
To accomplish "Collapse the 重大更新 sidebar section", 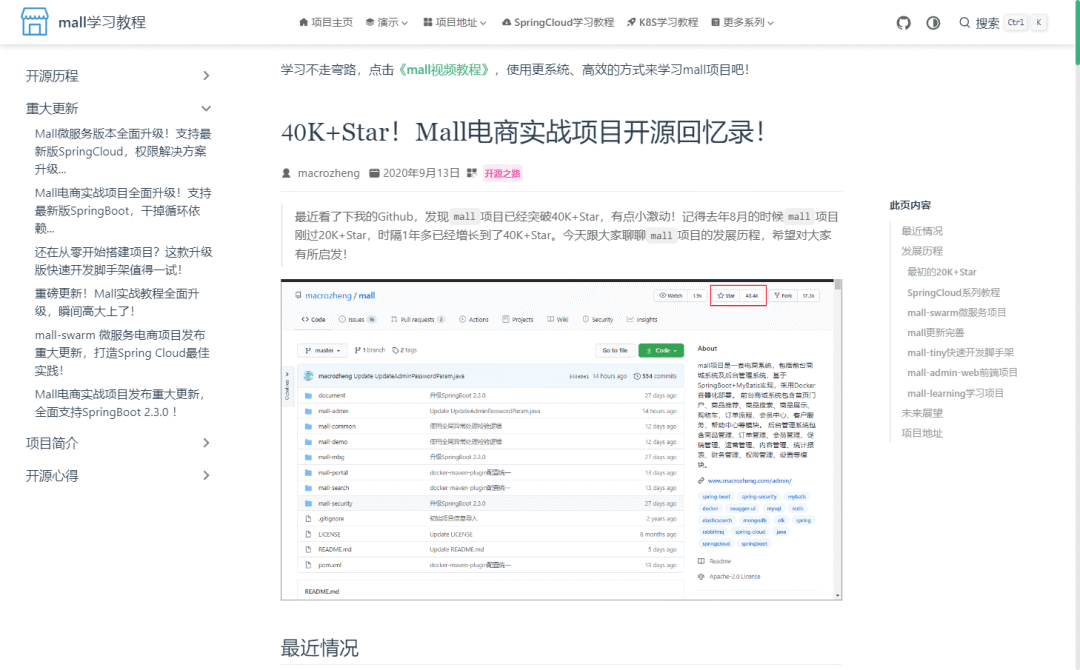I will 118,108.
